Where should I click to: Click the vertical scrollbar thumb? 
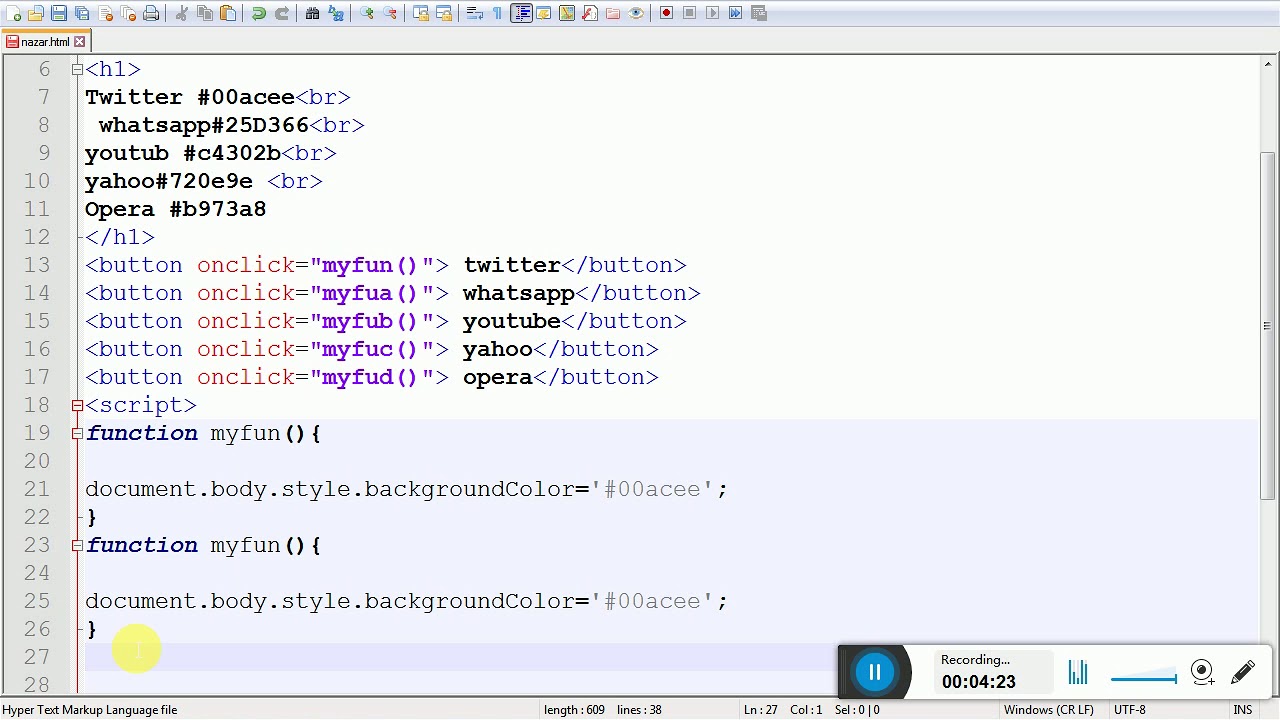[x=1268, y=325]
